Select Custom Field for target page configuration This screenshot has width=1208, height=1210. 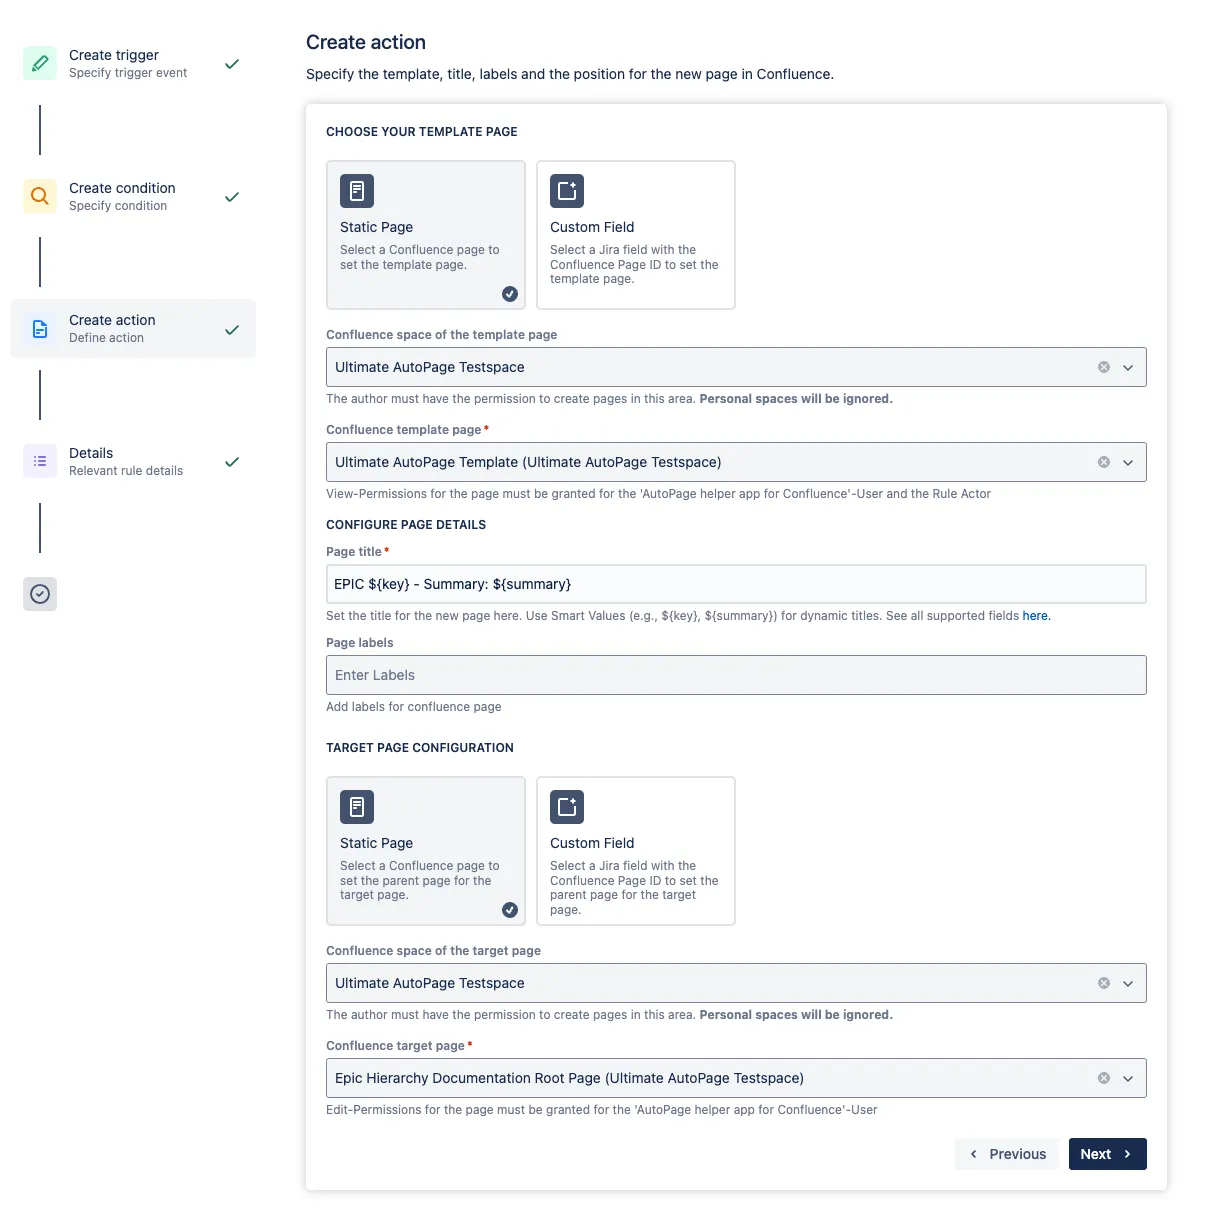tap(635, 851)
